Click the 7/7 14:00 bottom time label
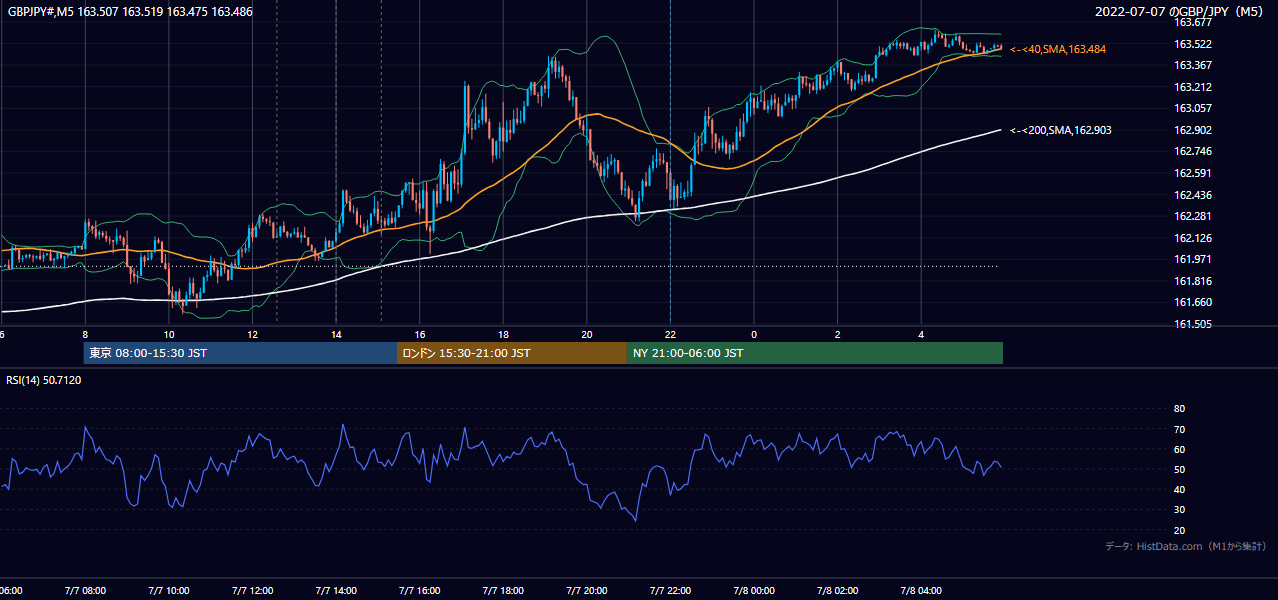1278x600 pixels. pos(337,591)
